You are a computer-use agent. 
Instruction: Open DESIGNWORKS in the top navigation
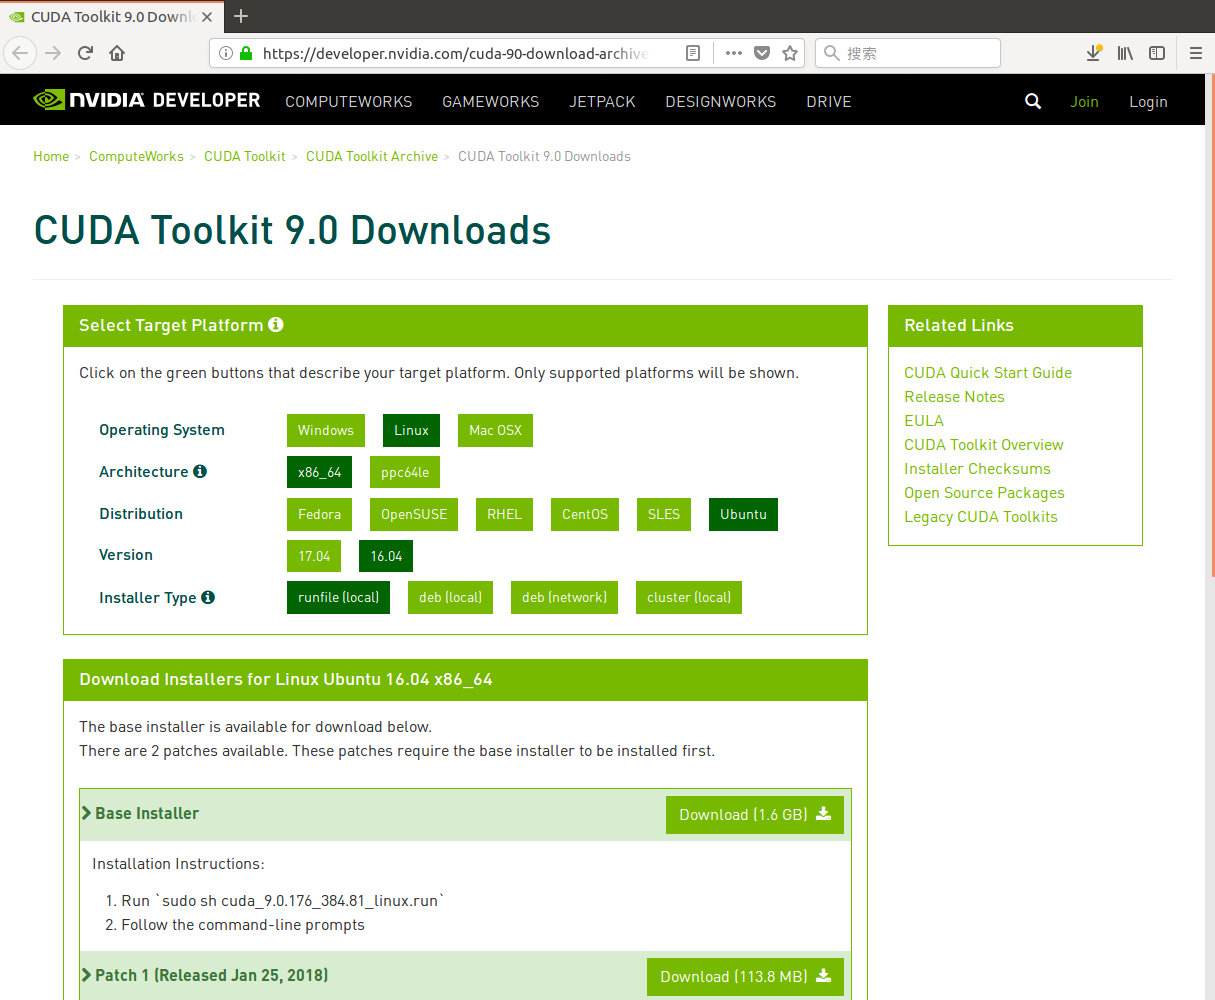pos(721,101)
